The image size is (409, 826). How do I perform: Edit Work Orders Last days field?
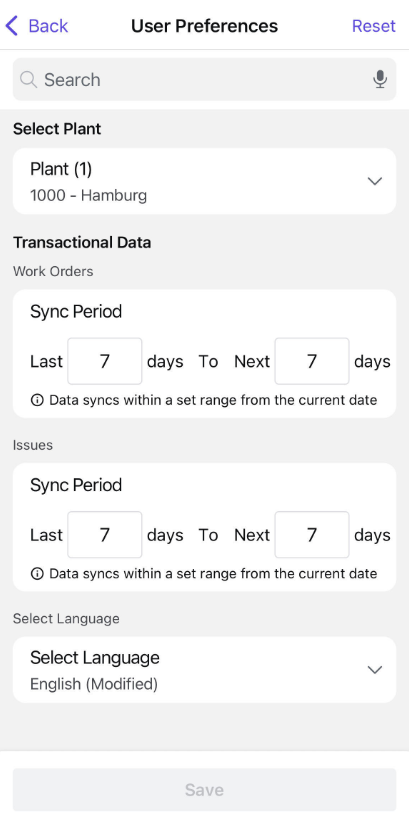click(105, 361)
